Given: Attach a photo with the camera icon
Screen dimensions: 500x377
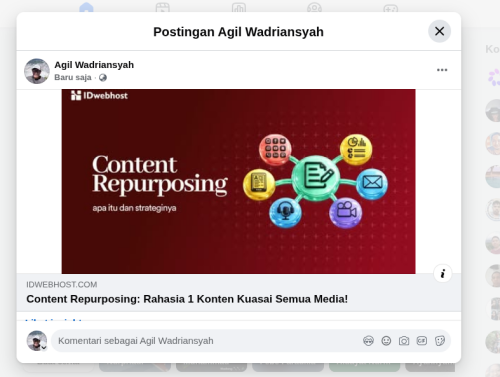Looking at the screenshot, I should [404, 341].
